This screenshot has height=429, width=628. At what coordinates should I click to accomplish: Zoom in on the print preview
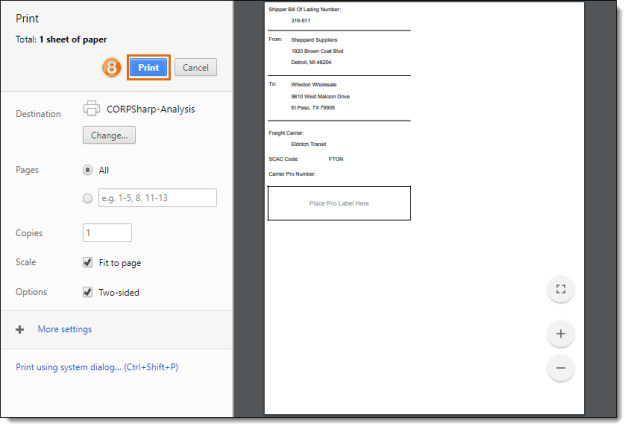[x=560, y=333]
